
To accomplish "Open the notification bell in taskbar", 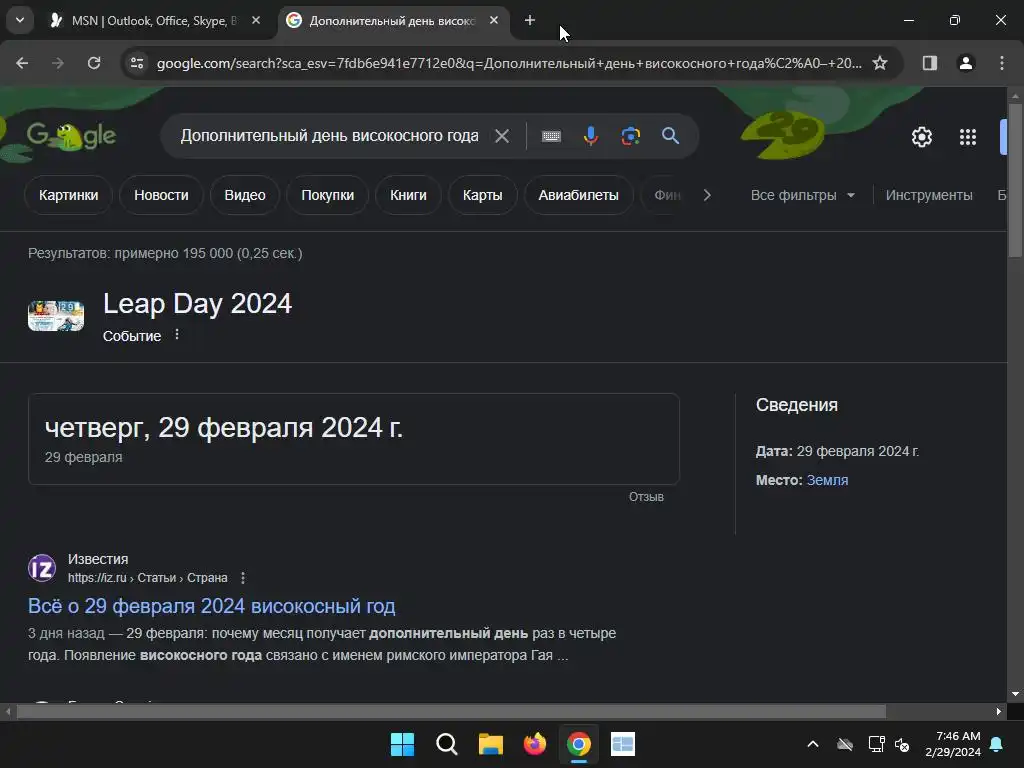I will click(x=997, y=744).
